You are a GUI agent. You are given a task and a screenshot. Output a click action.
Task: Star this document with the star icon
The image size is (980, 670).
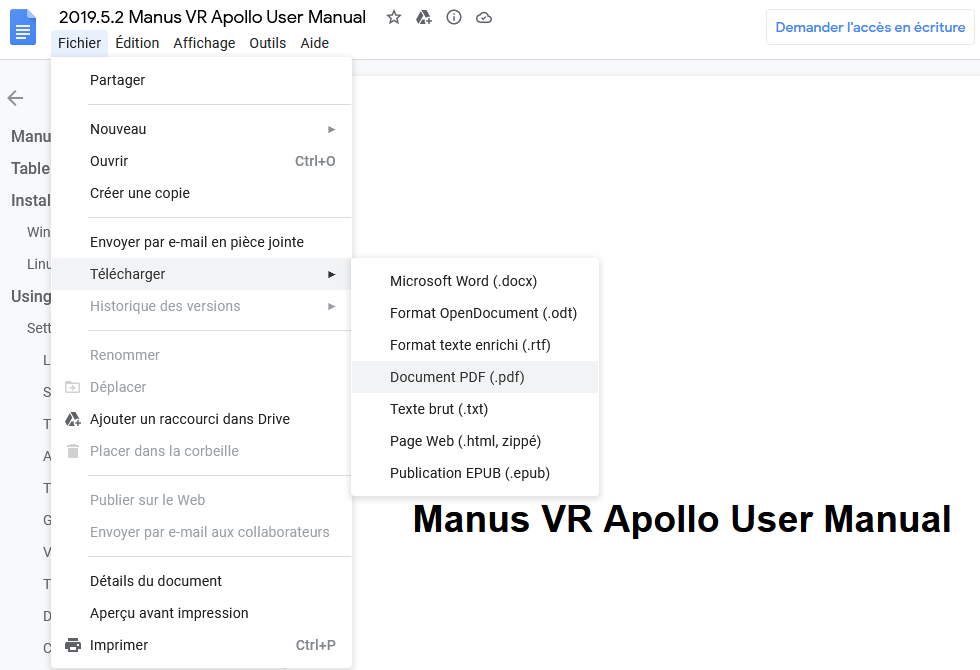tap(394, 17)
